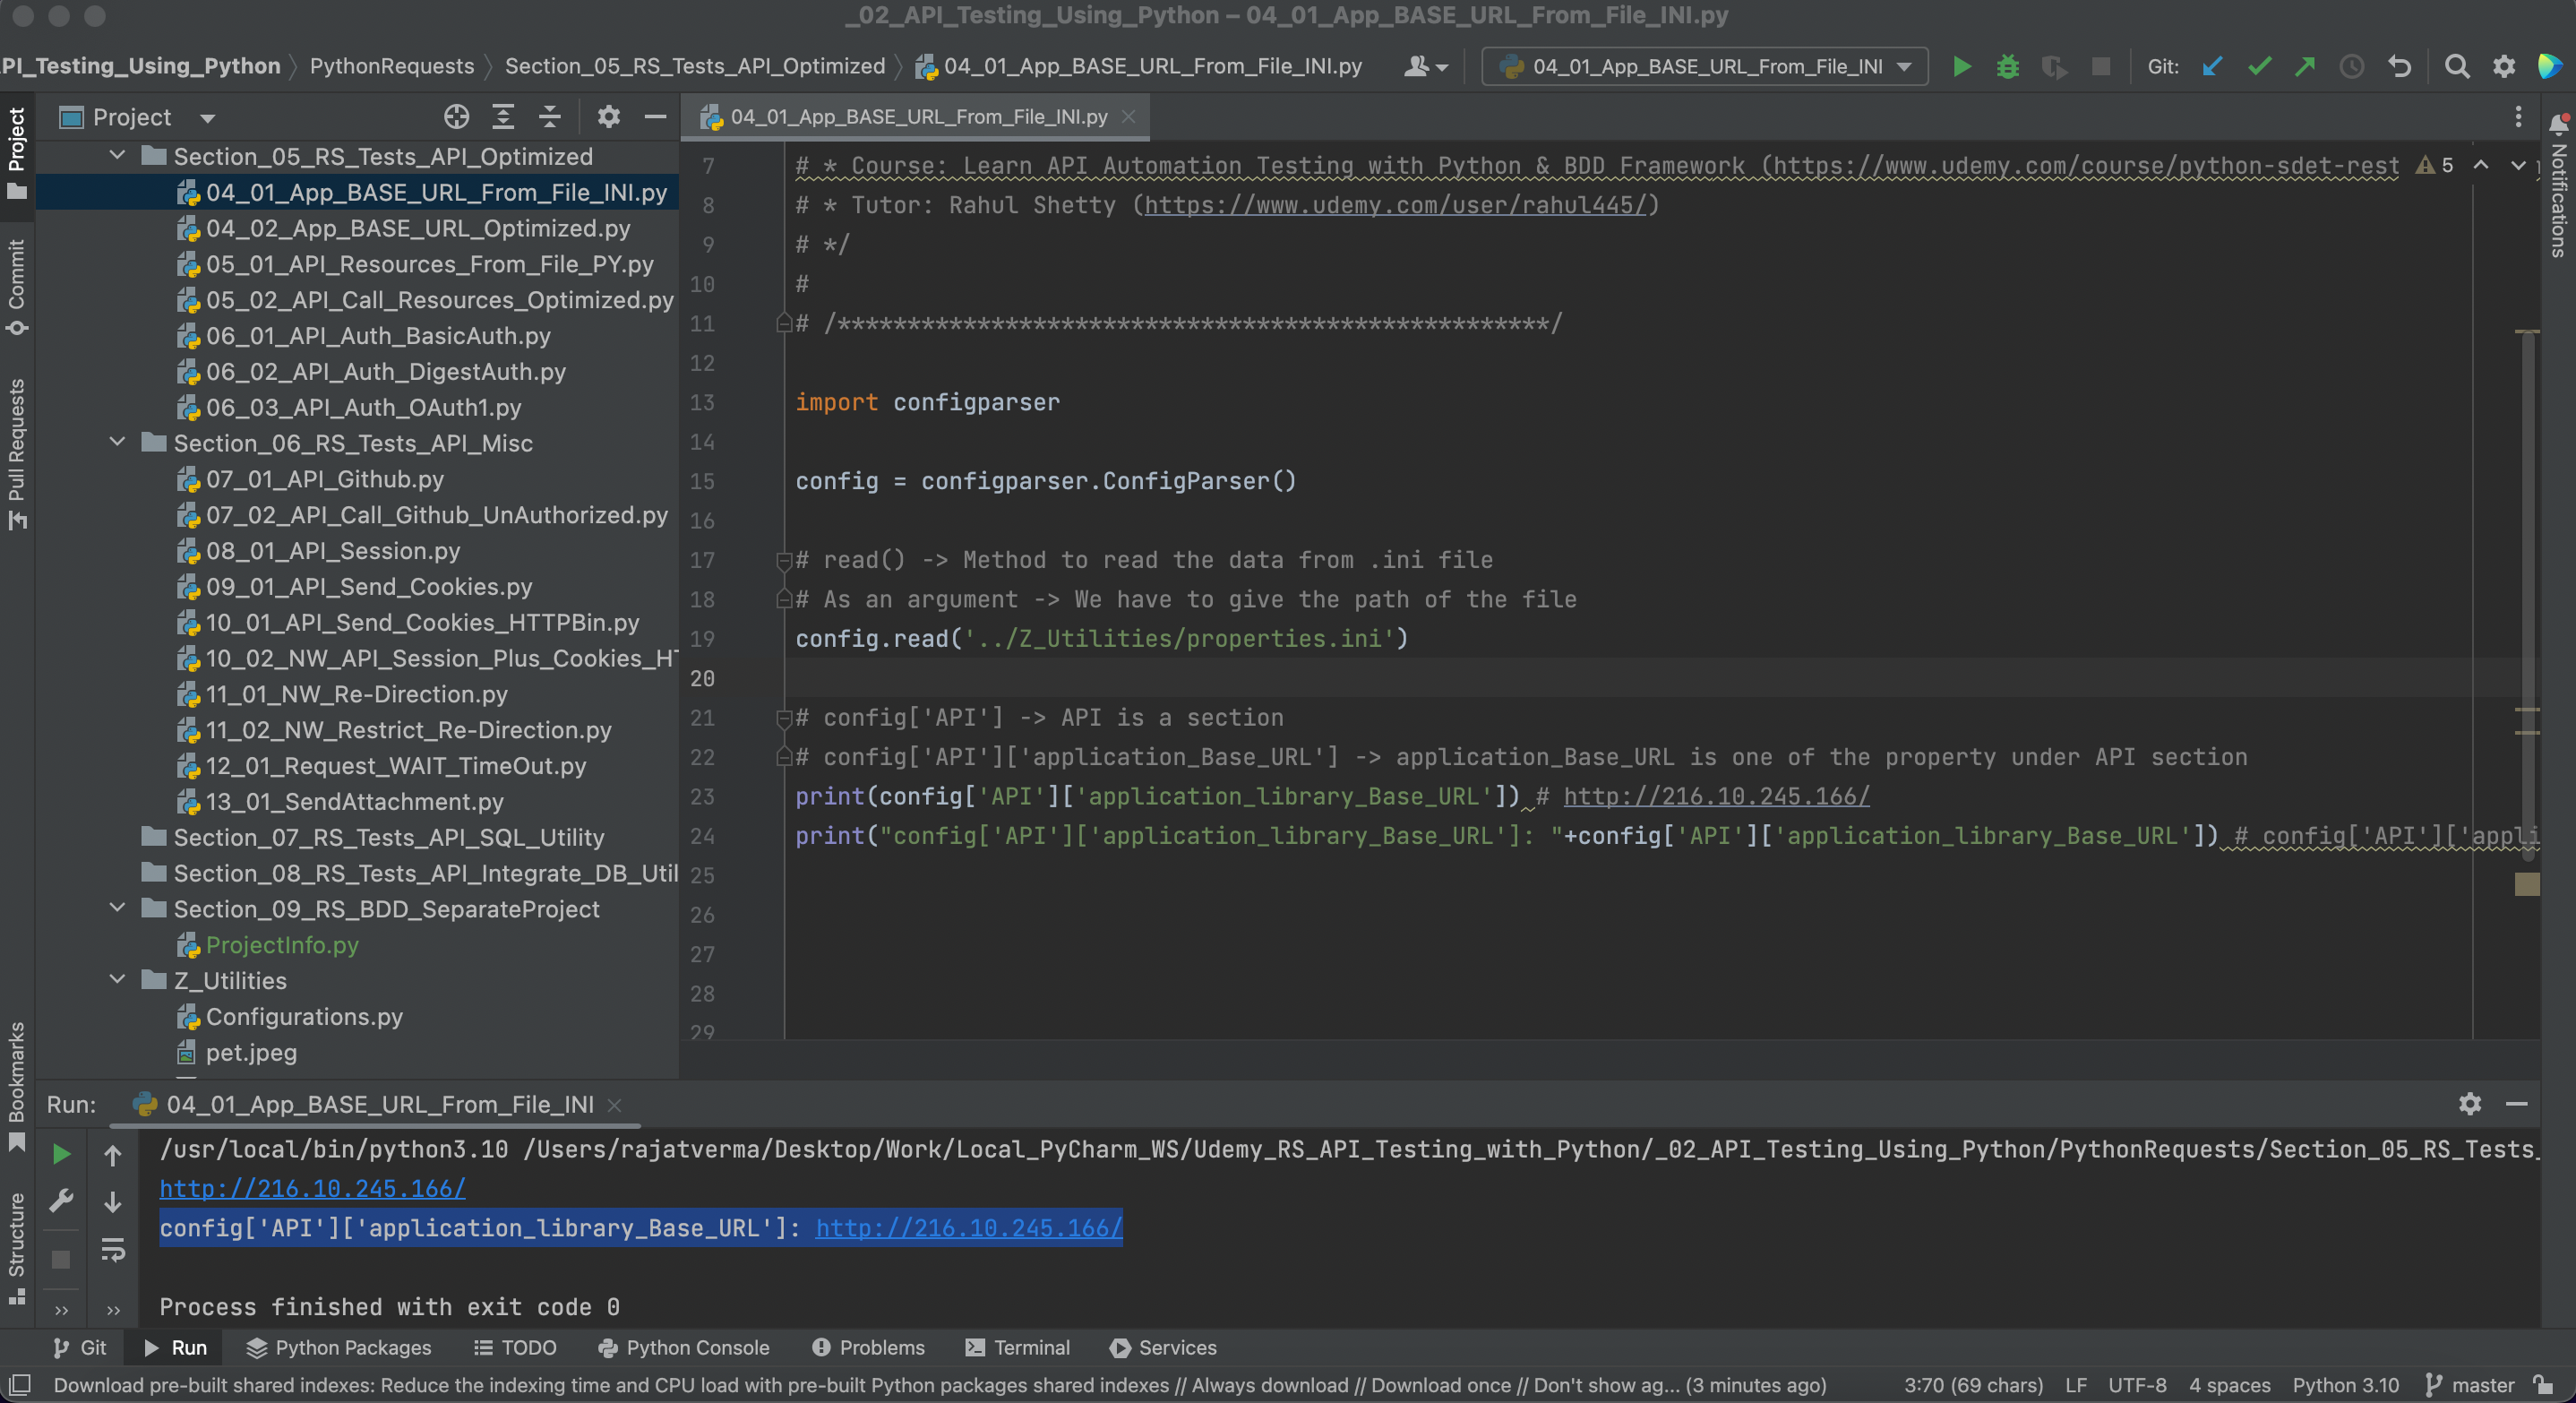2576x1403 pixels.
Task: Open the Problems tab
Action: coord(868,1347)
